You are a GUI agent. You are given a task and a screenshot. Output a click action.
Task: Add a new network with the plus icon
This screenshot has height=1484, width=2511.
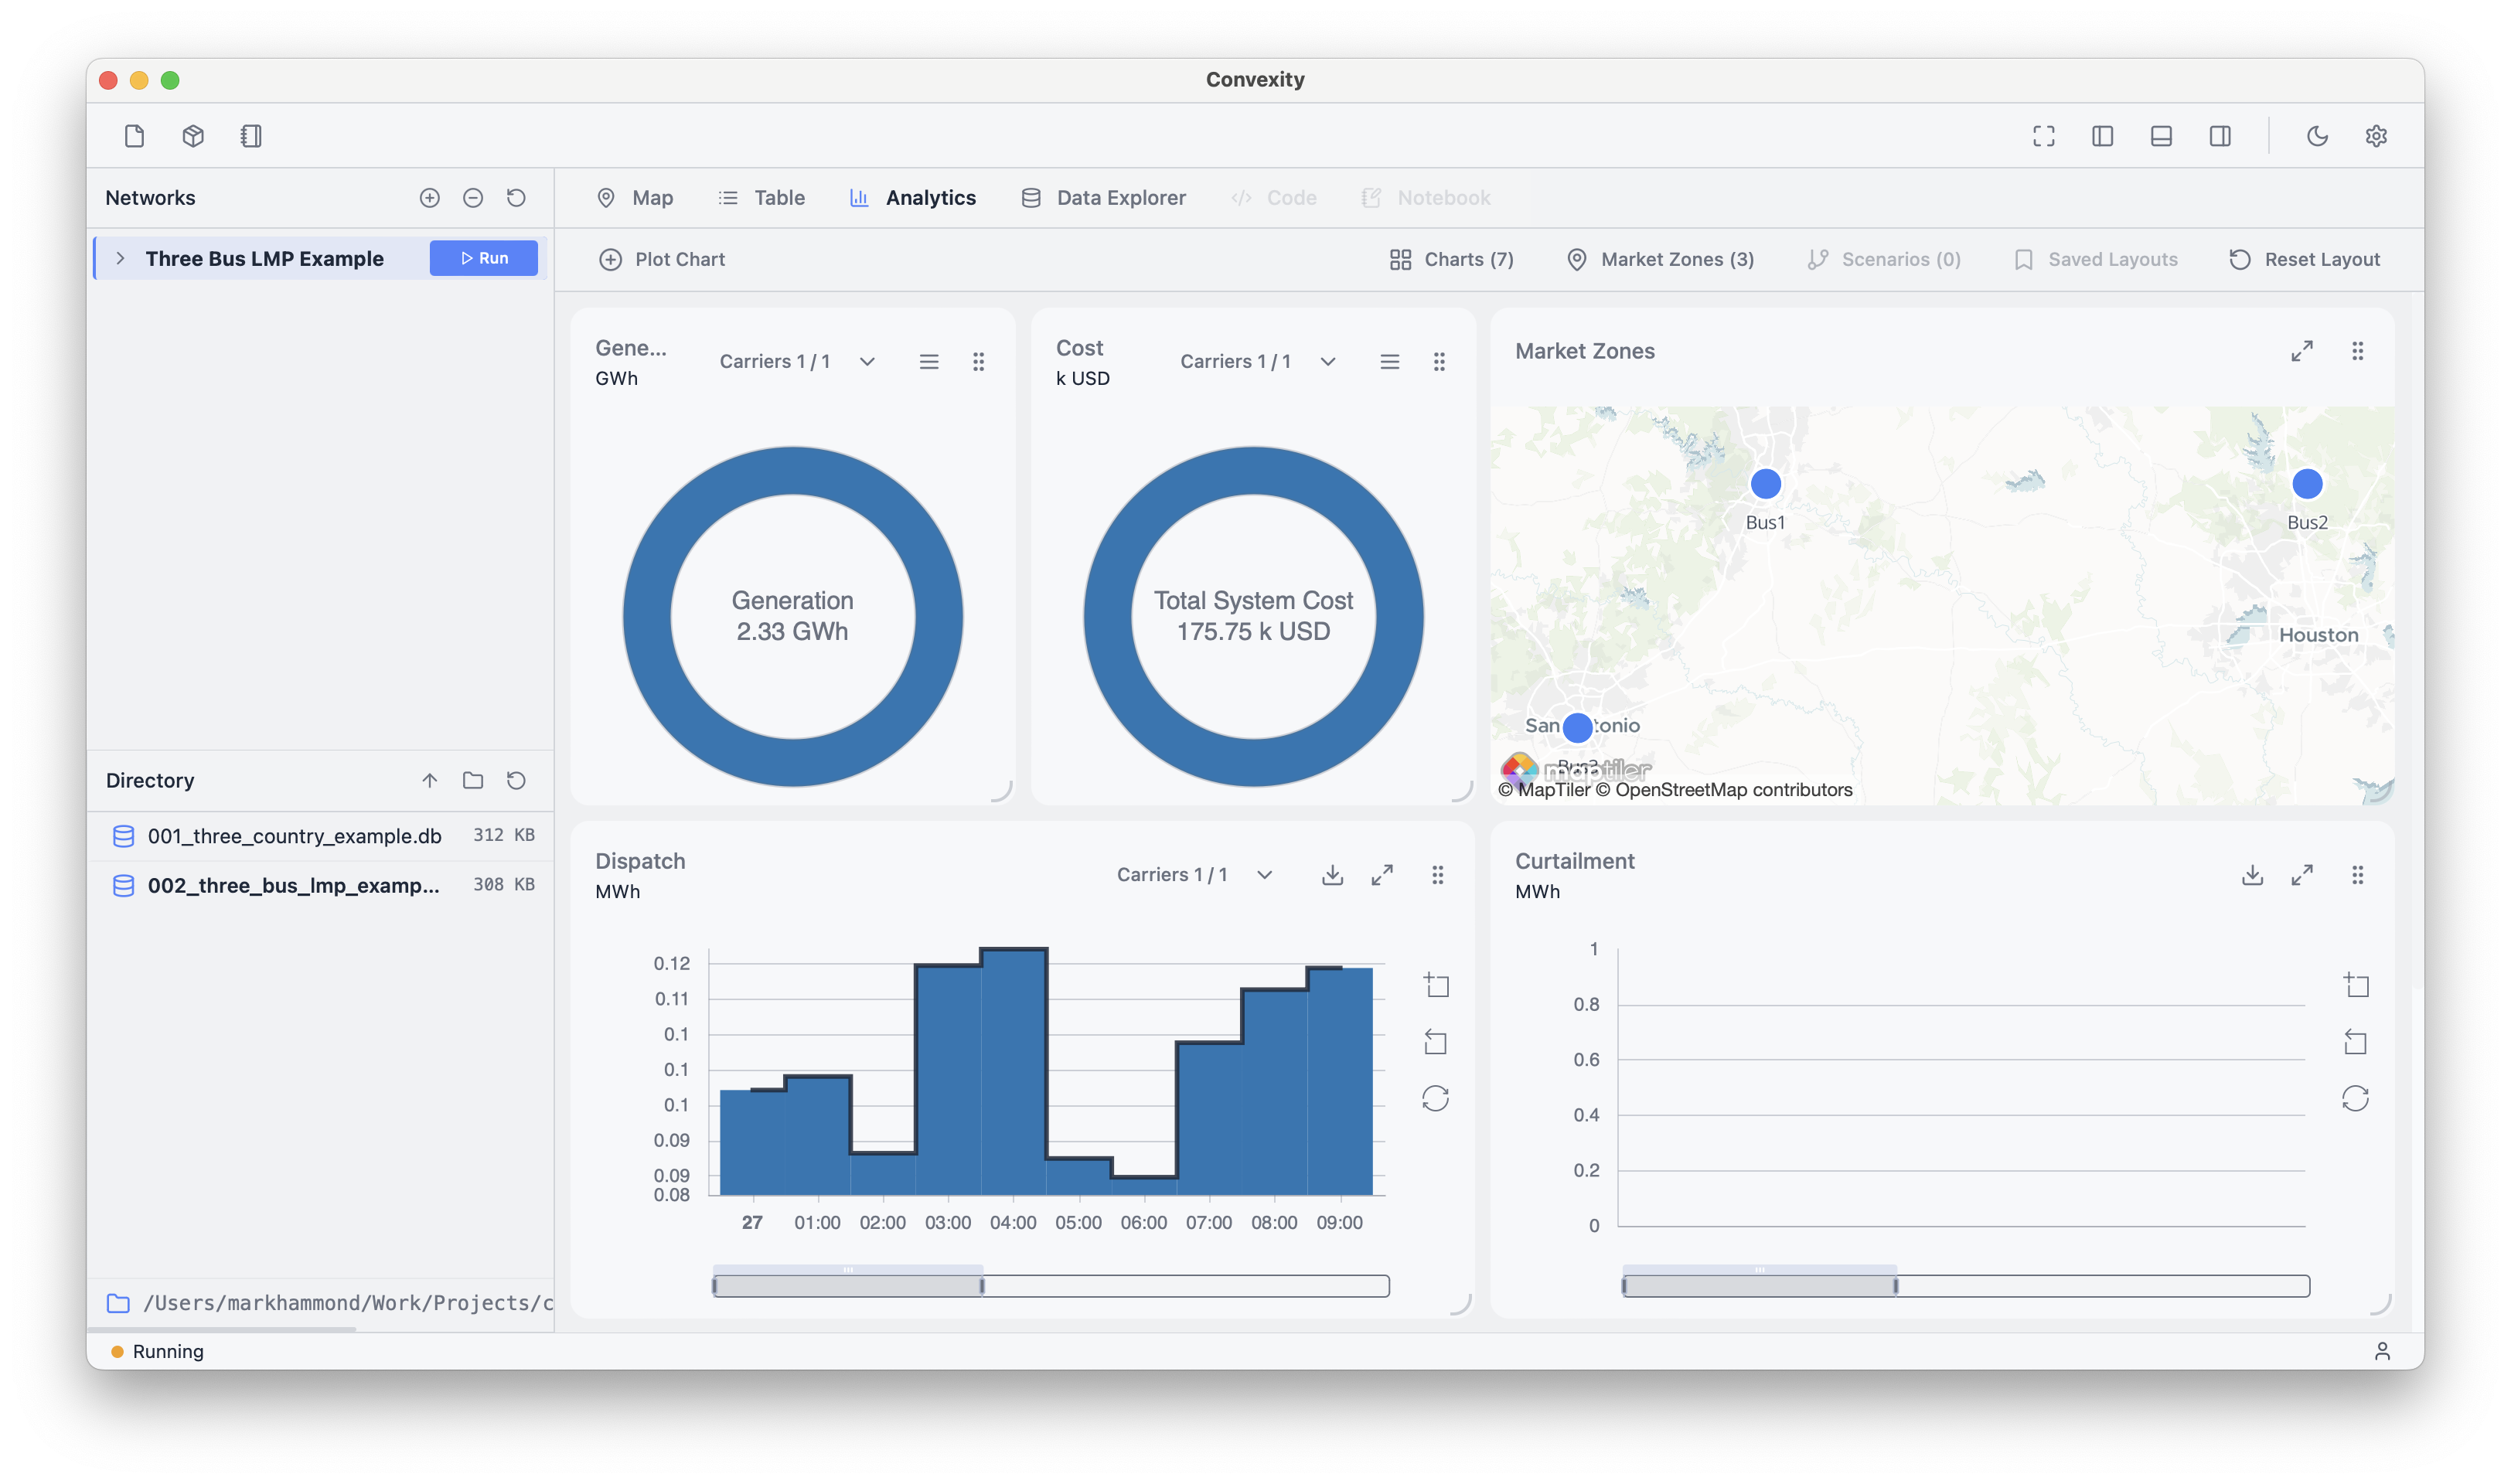pos(429,198)
